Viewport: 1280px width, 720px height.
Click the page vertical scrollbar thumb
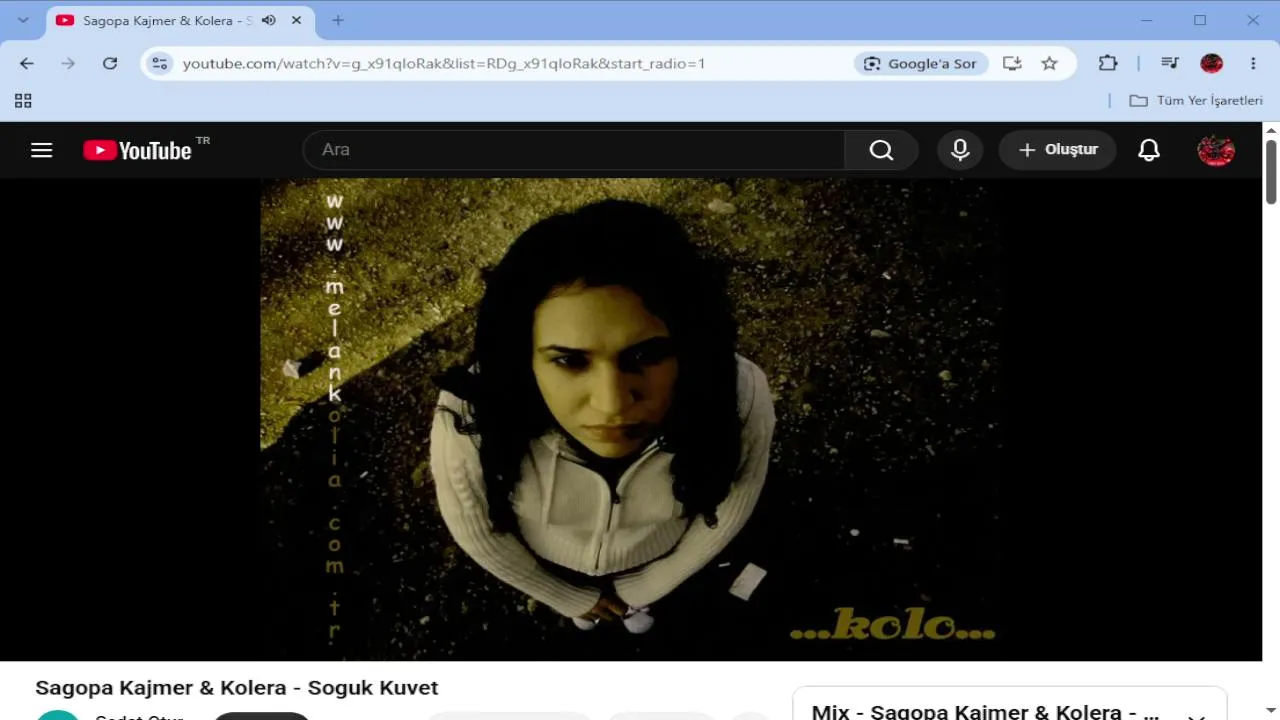point(1271,171)
